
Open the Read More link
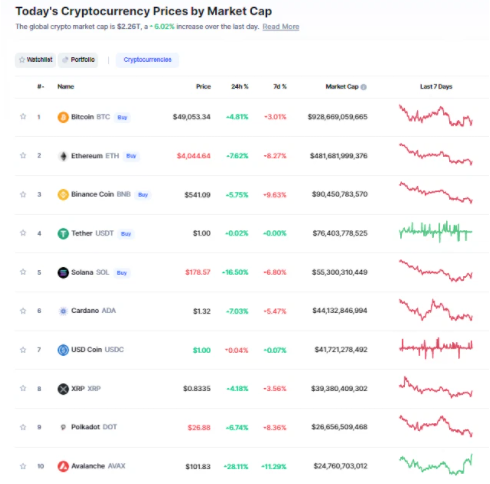[281, 27]
